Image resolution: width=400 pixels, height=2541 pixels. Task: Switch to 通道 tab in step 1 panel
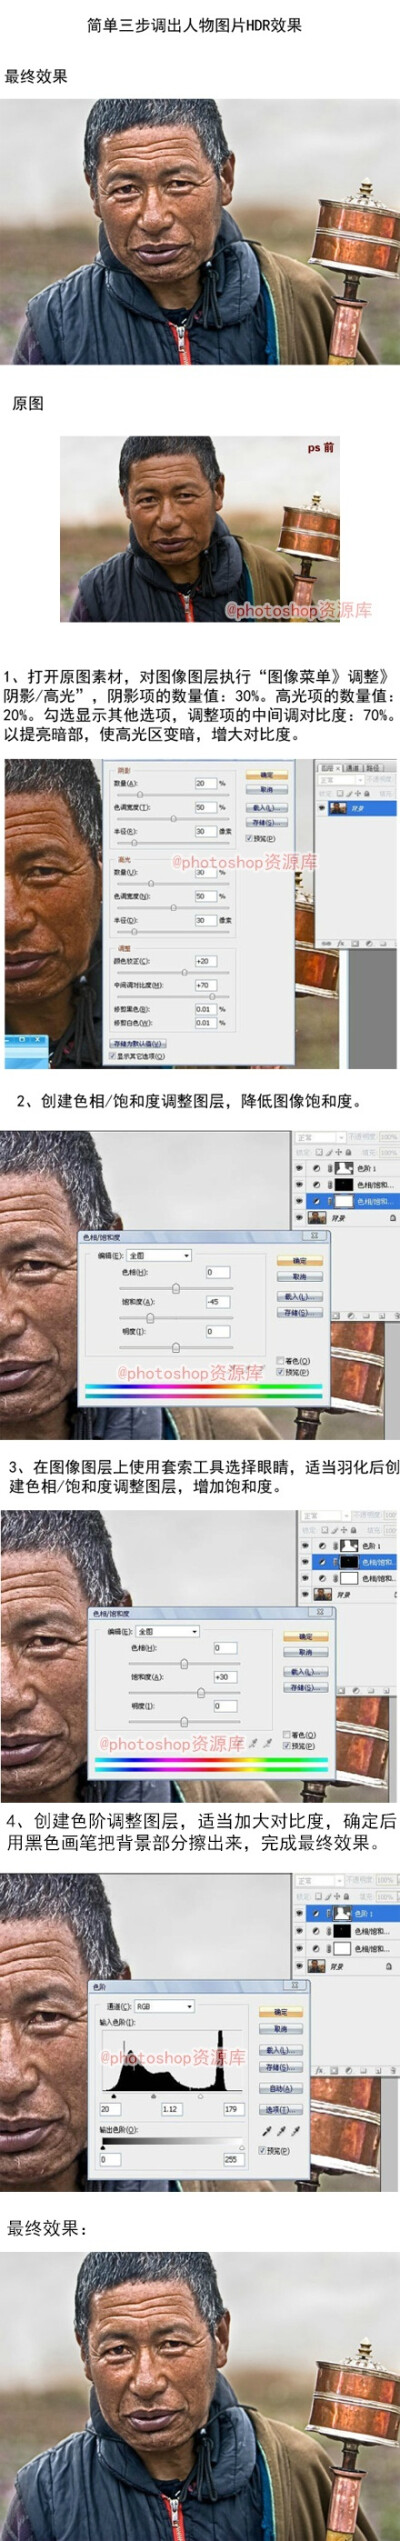coord(353,767)
